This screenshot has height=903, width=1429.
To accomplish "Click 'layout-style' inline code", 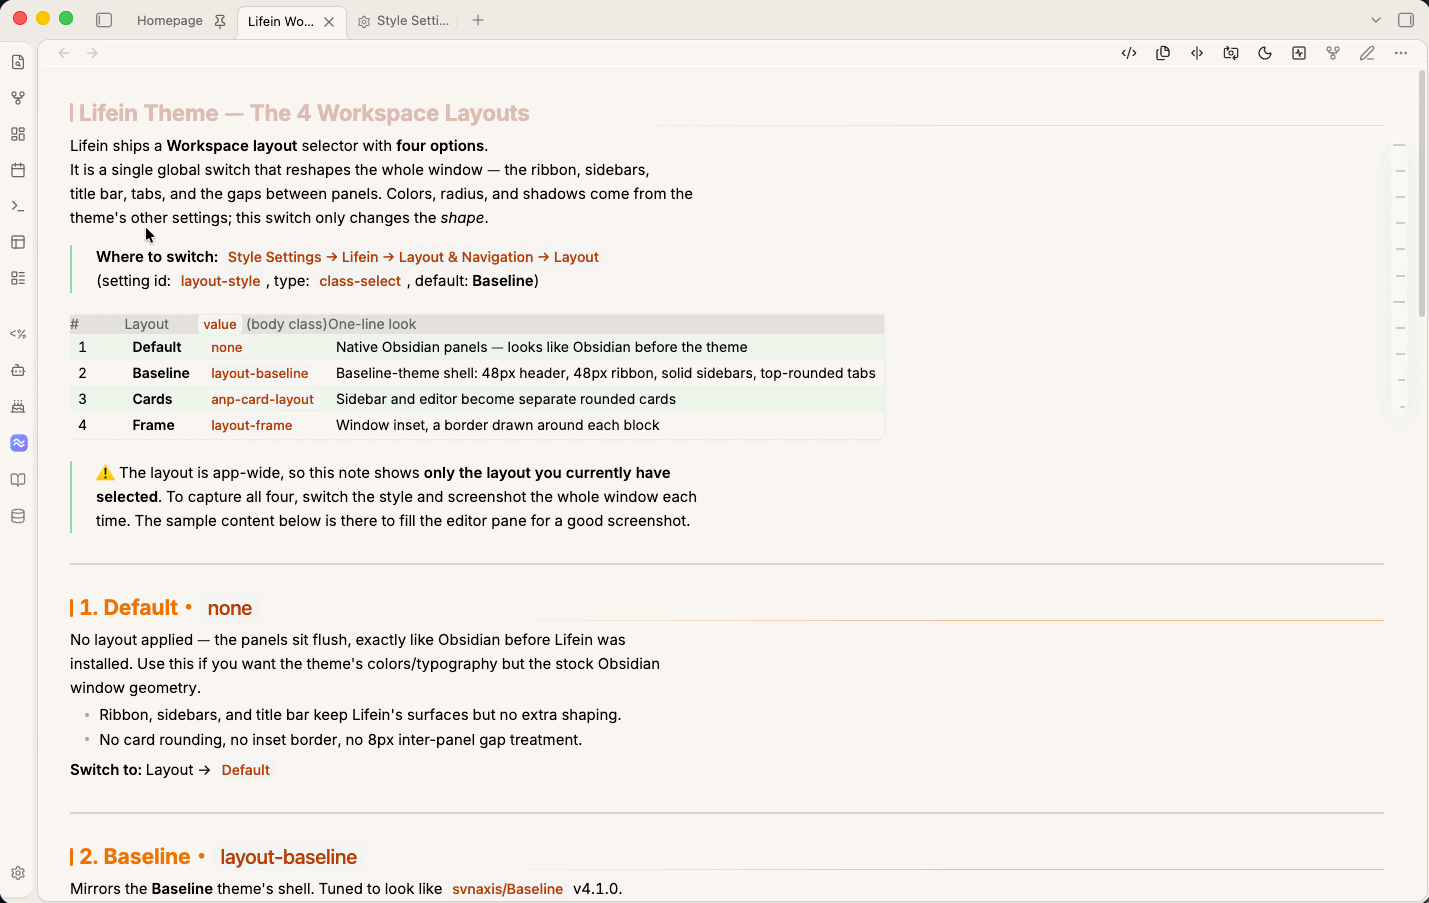I will click(x=220, y=281).
